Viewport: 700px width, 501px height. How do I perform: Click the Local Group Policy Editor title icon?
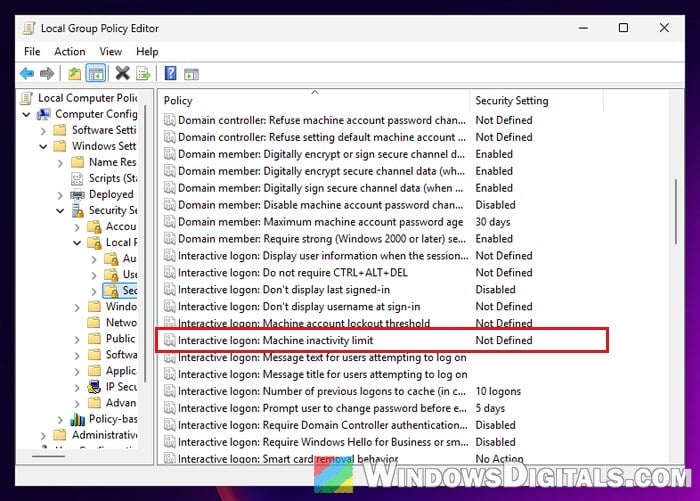tap(29, 28)
